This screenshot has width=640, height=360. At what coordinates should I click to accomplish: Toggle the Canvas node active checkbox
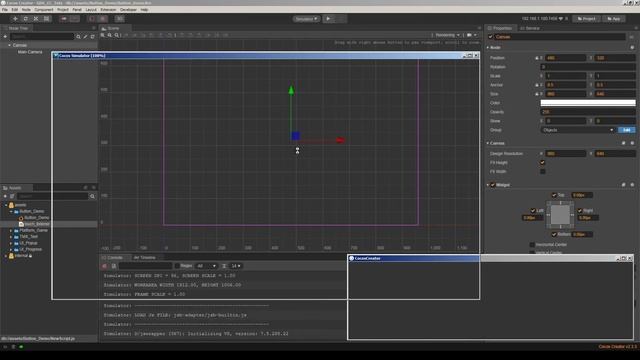[491, 37]
